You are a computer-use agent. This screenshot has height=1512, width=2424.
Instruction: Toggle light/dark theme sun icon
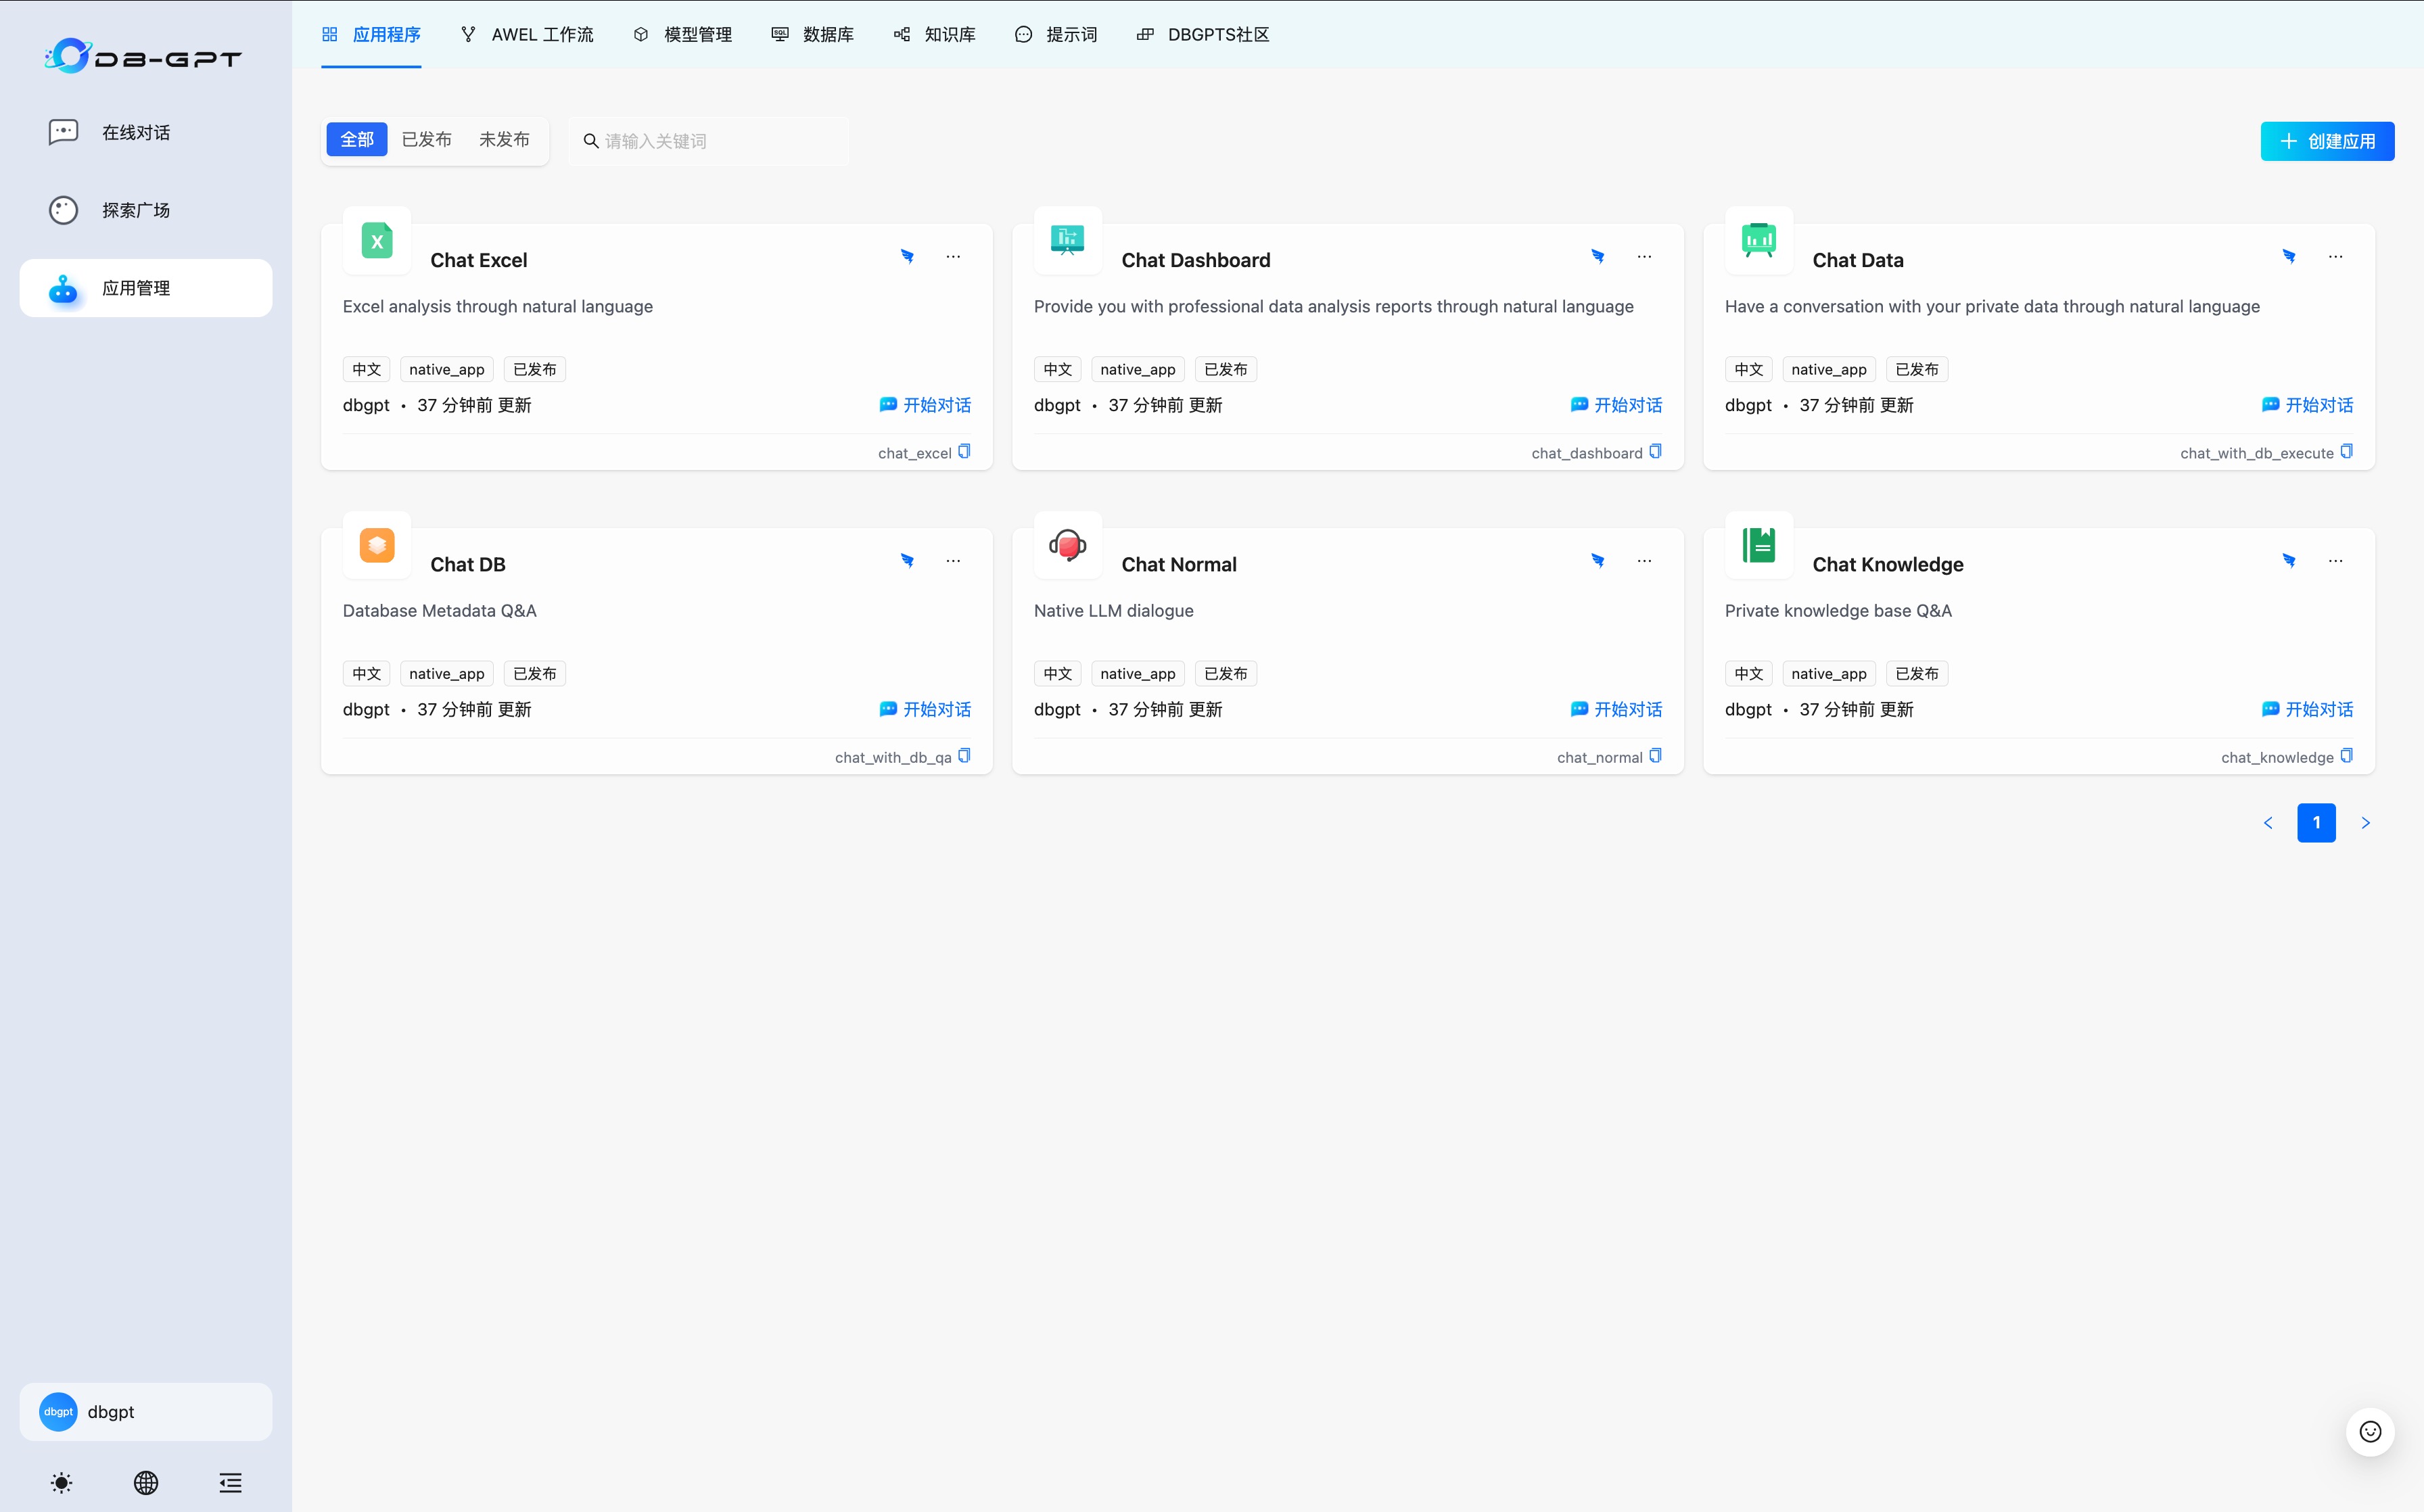pos(62,1482)
